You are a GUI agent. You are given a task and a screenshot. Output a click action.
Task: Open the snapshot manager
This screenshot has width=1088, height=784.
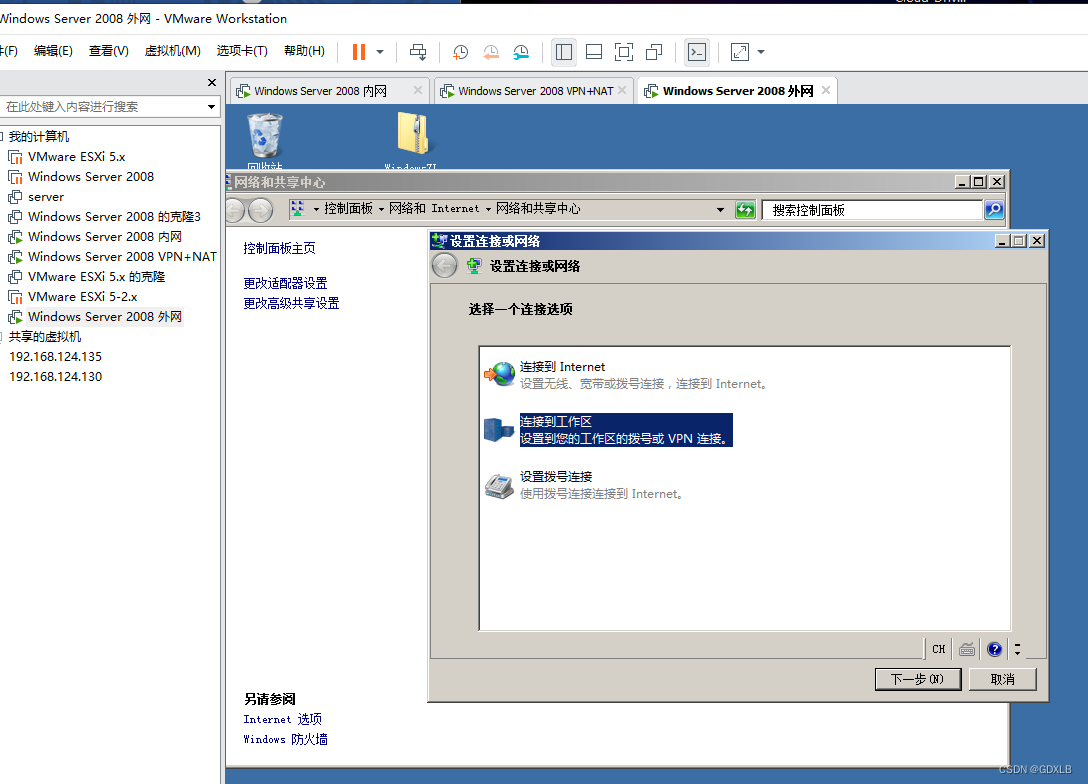point(521,52)
